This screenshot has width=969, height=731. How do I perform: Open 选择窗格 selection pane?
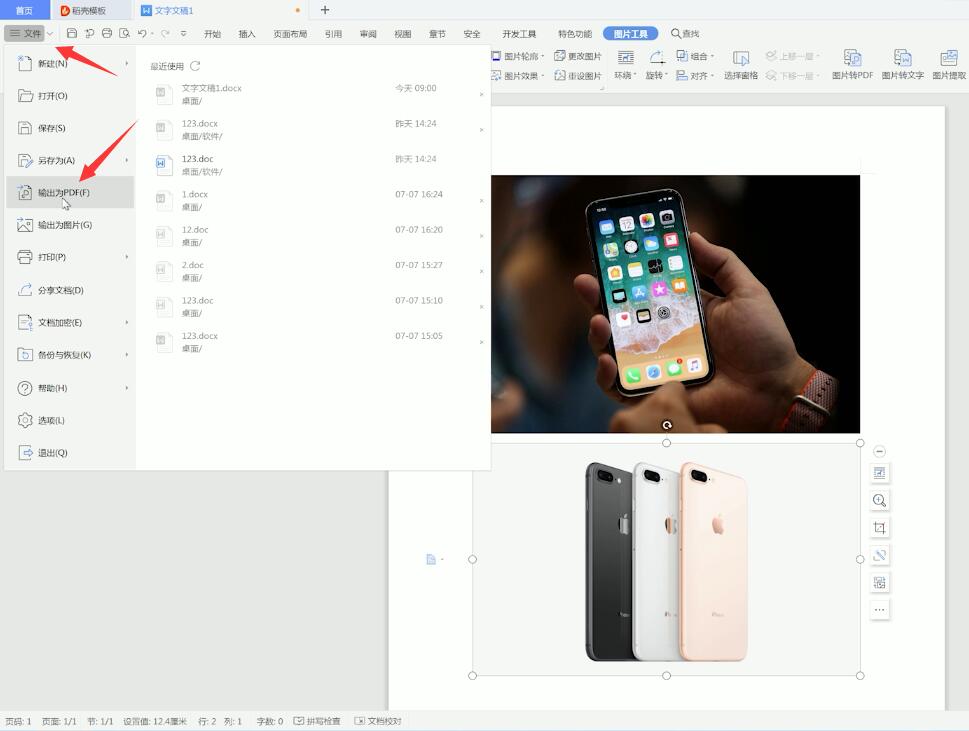click(740, 65)
